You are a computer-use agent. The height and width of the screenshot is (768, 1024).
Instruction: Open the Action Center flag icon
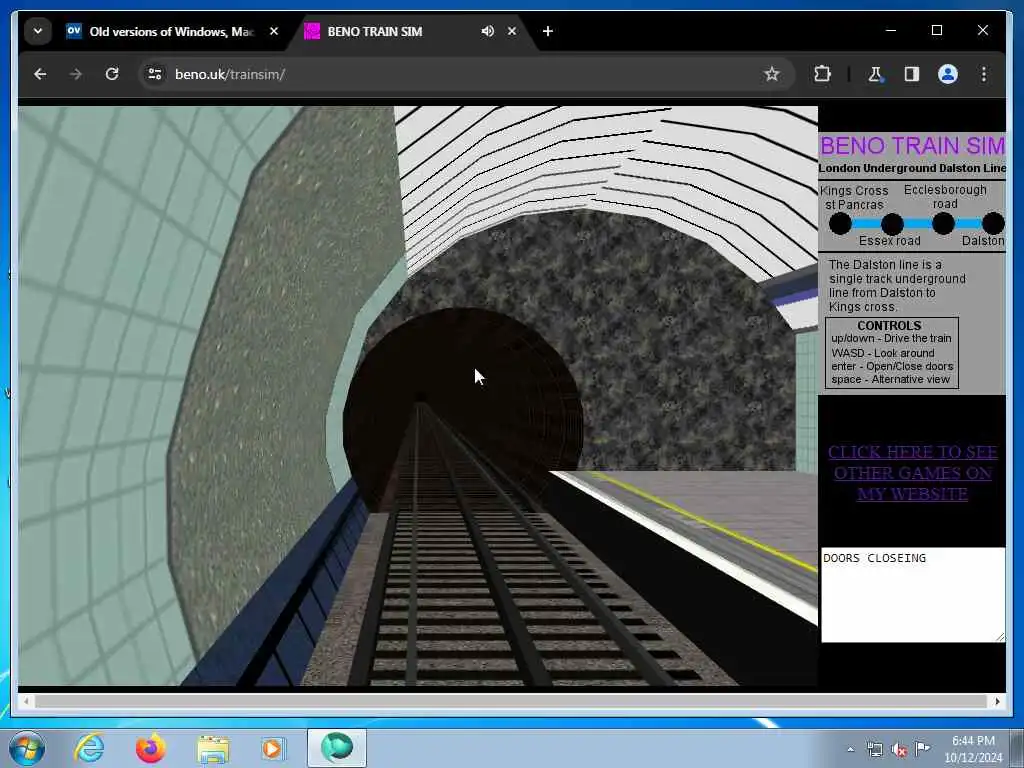[x=922, y=749]
